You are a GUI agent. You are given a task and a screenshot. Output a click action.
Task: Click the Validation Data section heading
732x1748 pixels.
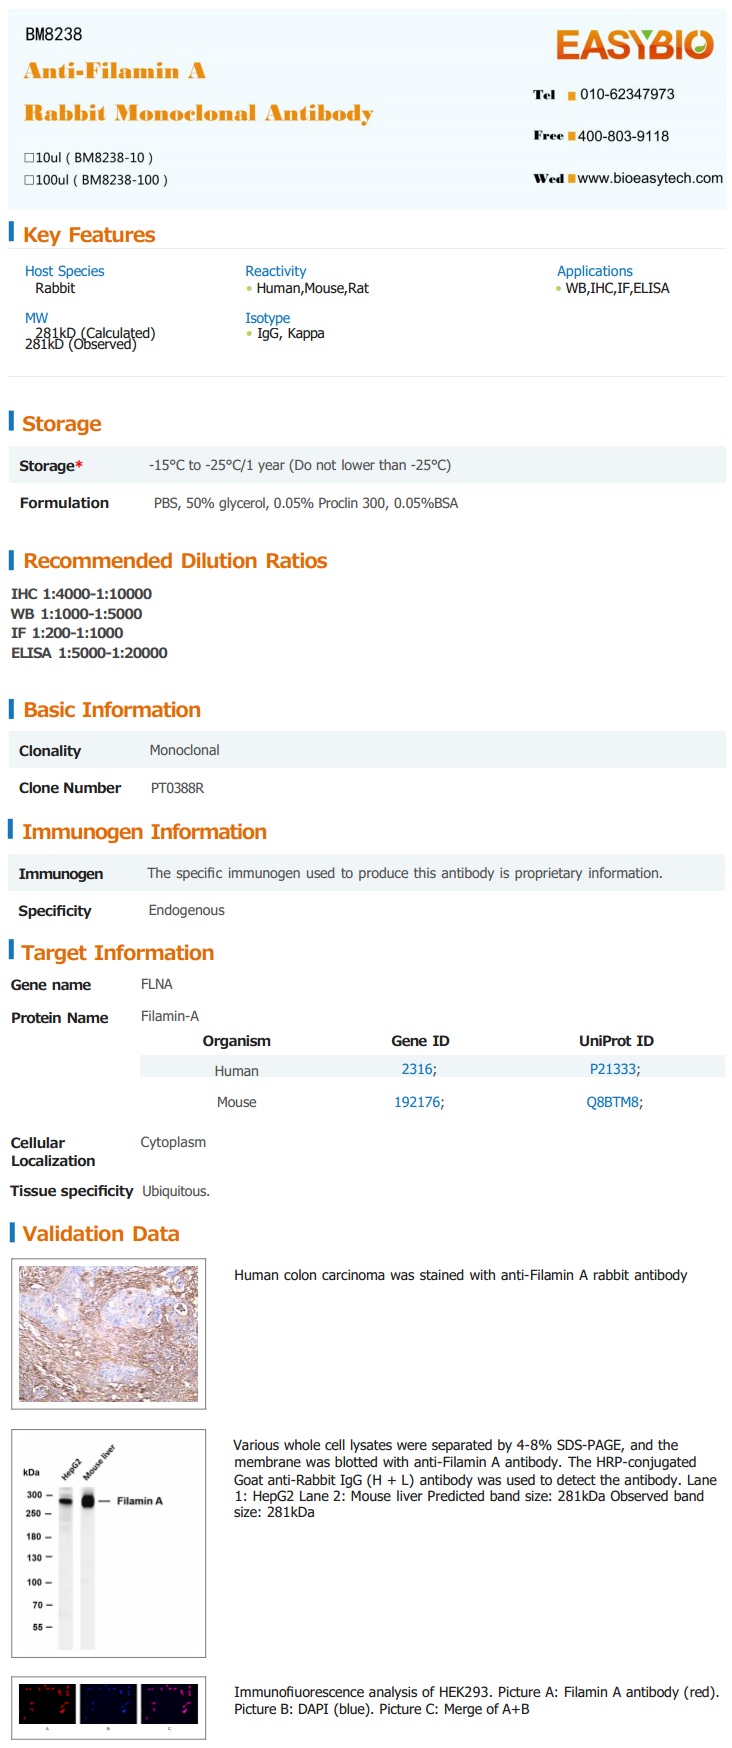click(101, 1234)
